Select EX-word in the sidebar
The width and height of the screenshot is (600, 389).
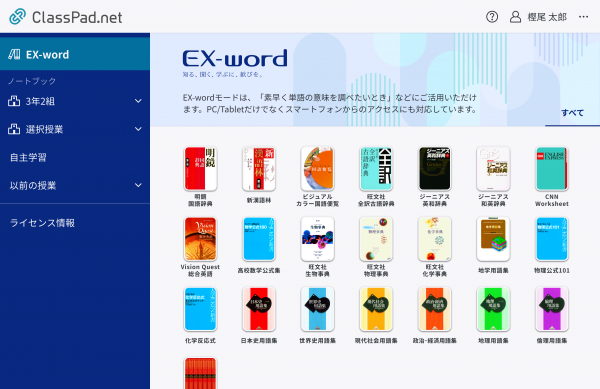click(x=75, y=54)
